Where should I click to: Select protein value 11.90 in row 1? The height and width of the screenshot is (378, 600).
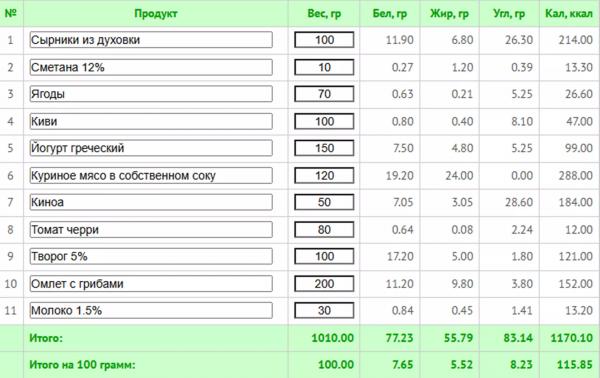tap(399, 40)
